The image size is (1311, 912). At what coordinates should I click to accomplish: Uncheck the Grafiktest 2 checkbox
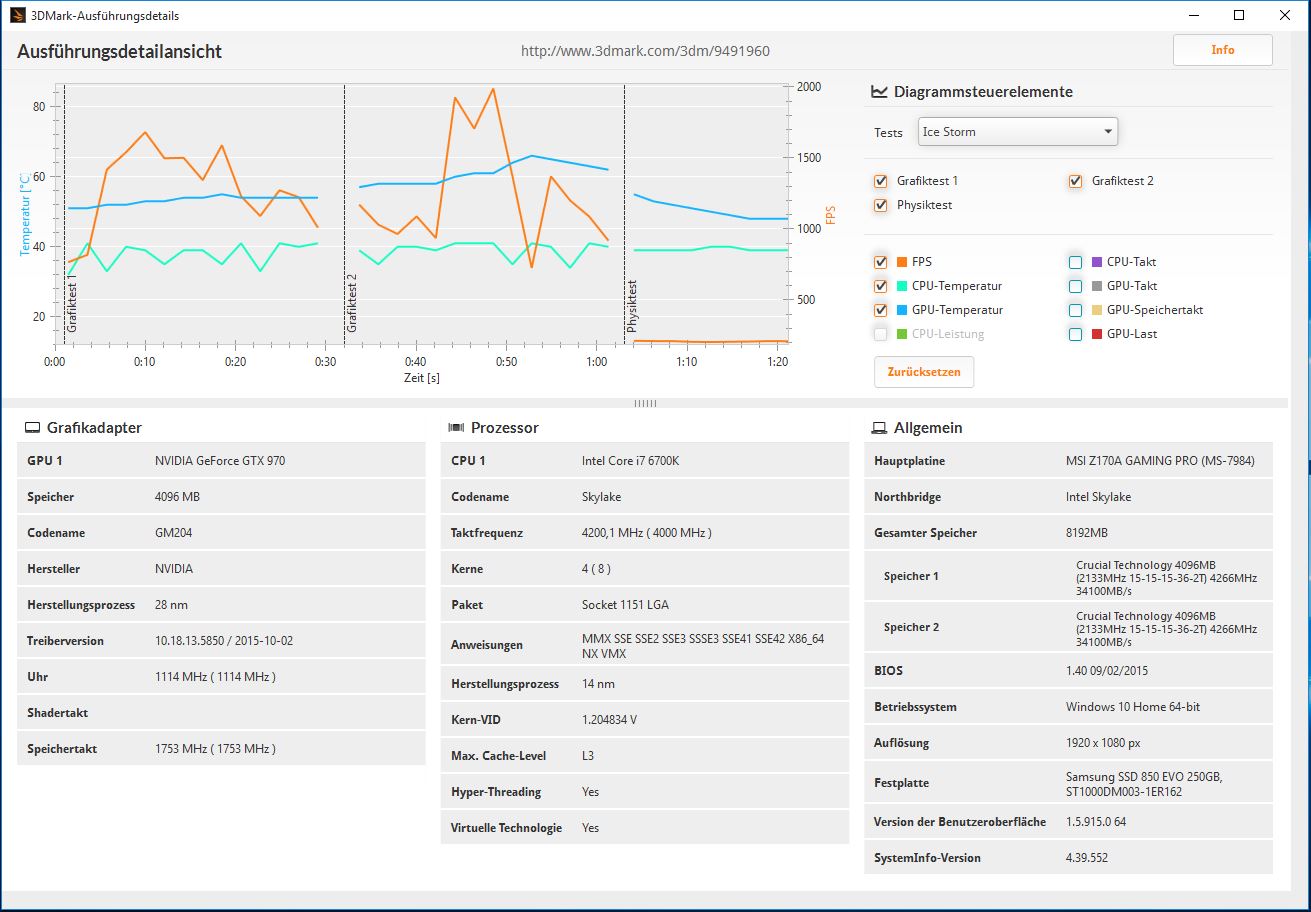1075,181
